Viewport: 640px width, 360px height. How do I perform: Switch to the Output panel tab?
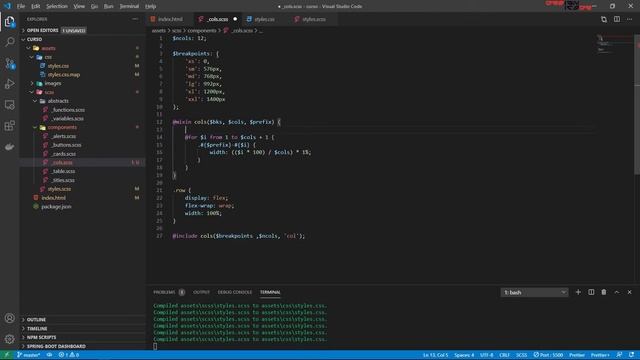click(201, 292)
